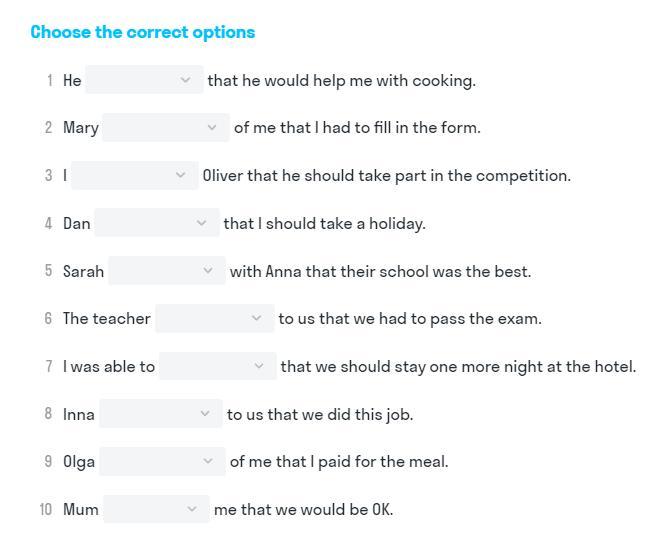Click "Oliver that he should take part in the competition."

coord(386,176)
